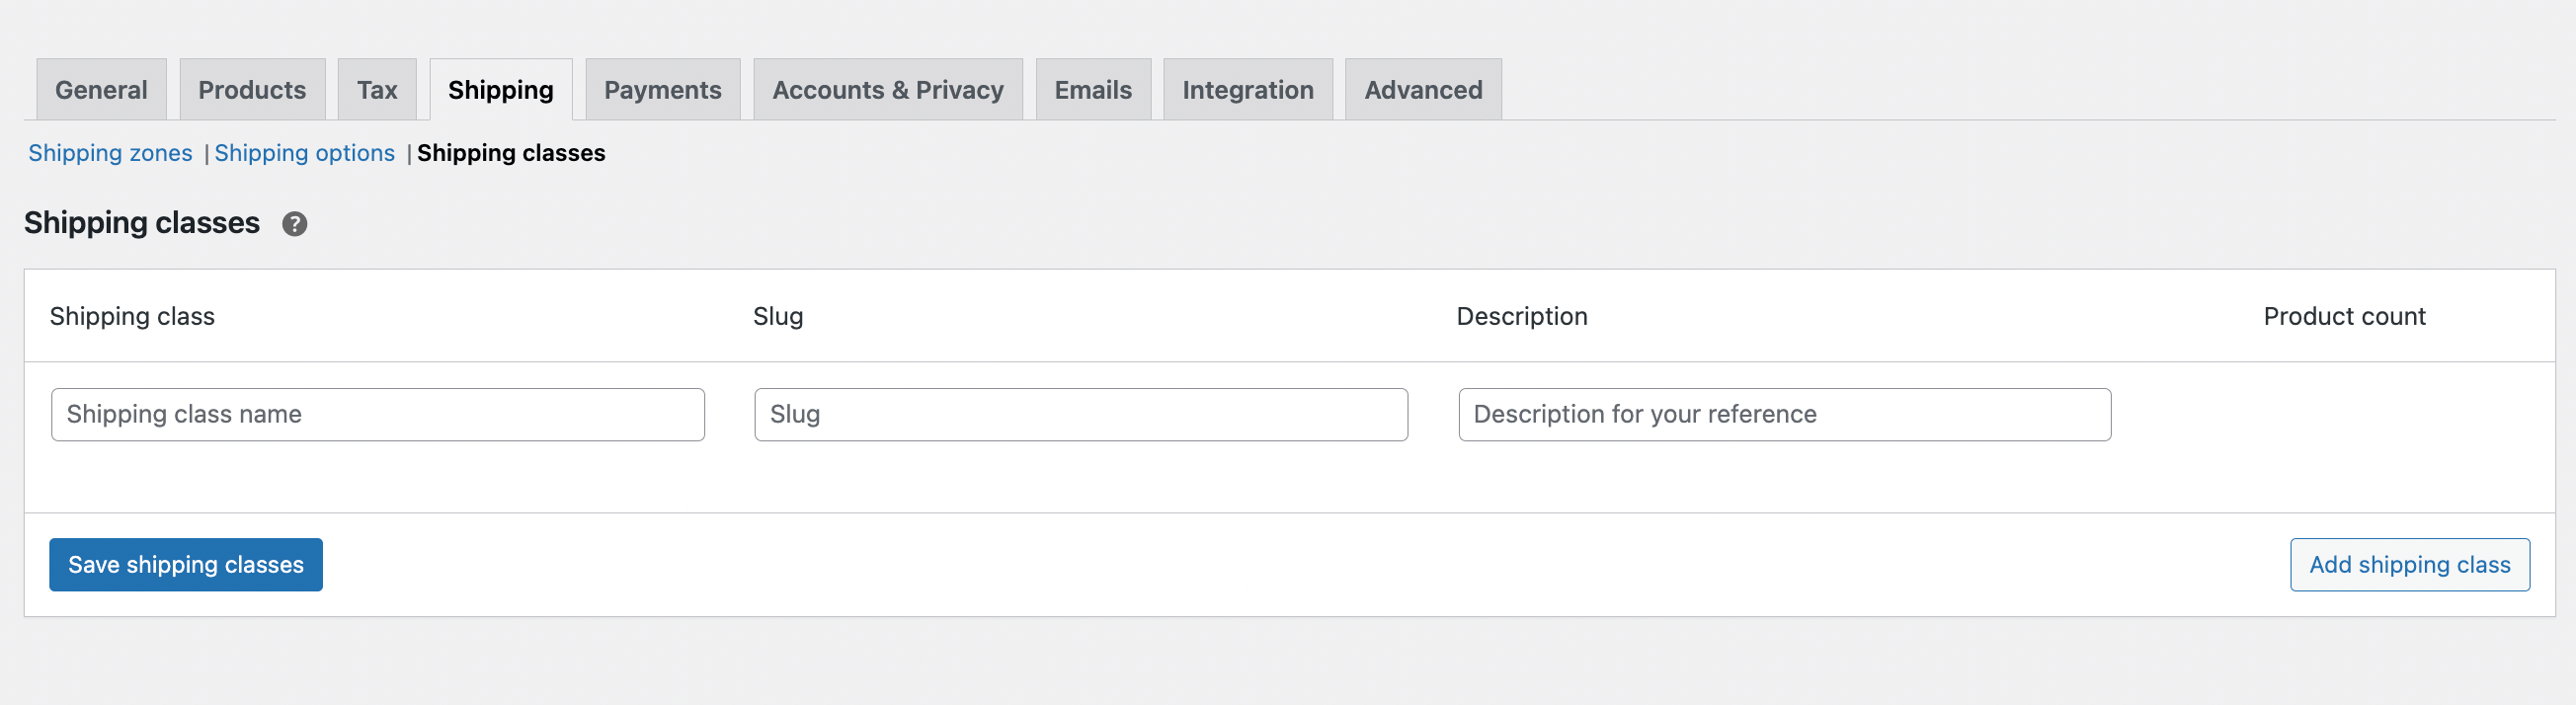Switch to the Emails tab
The image size is (2576, 705).
pos(1093,90)
